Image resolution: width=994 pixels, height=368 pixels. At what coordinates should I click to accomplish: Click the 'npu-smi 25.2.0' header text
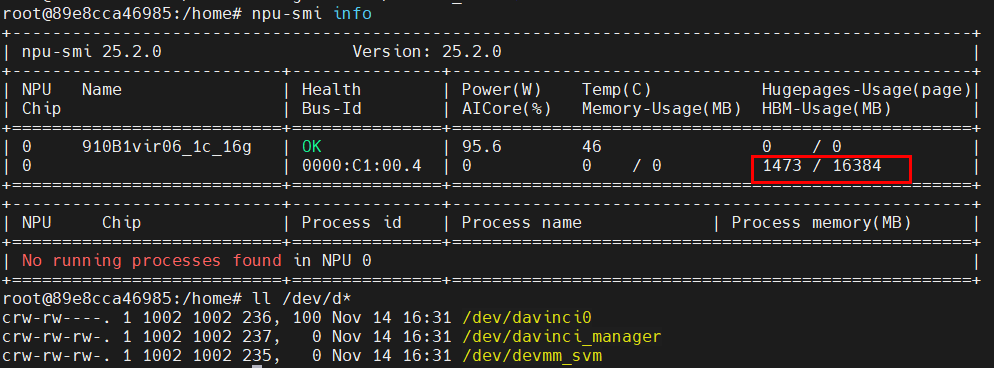(x=92, y=51)
